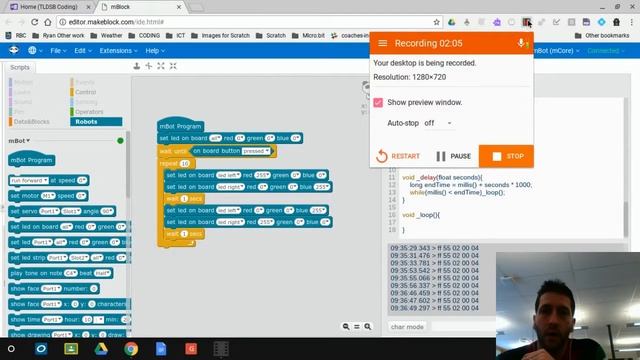Viewport: 640px width, 360px height.
Task: Stop the recording
Action: (x=506, y=156)
